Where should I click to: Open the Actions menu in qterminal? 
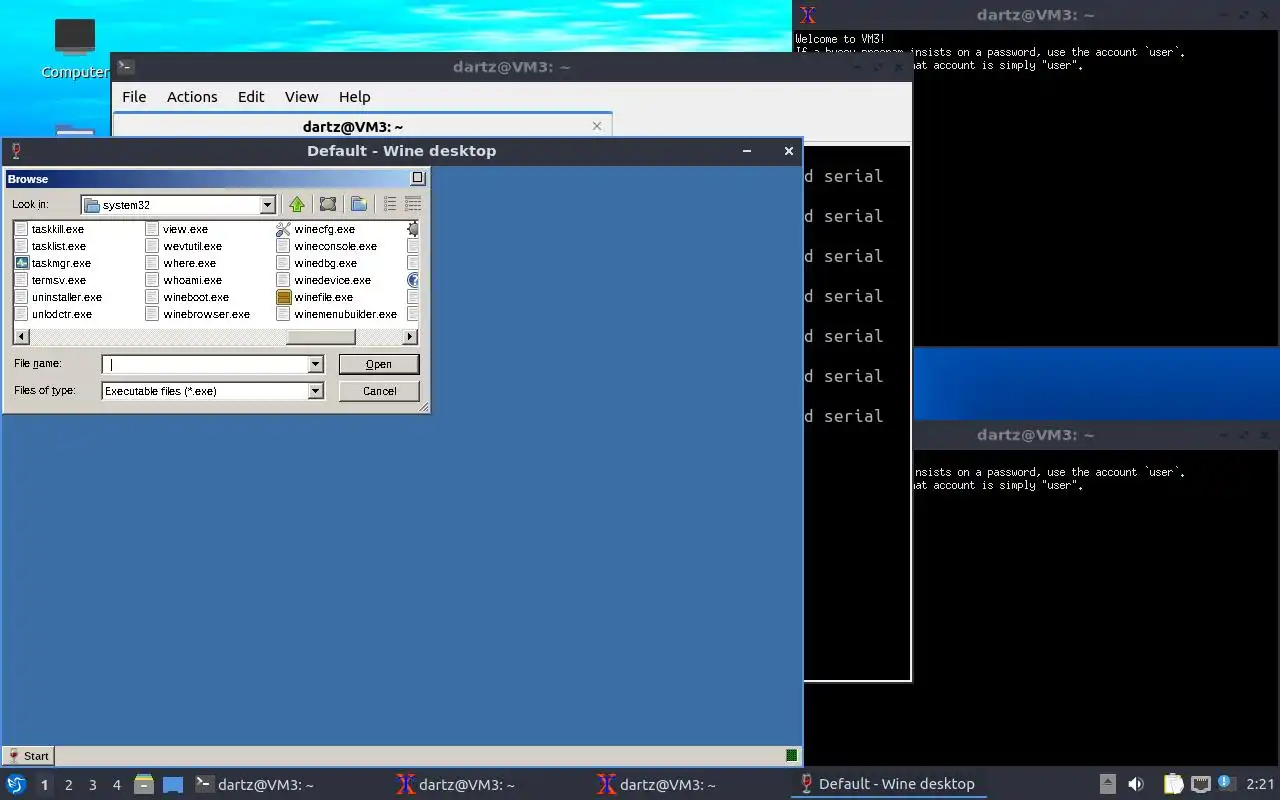click(x=192, y=97)
